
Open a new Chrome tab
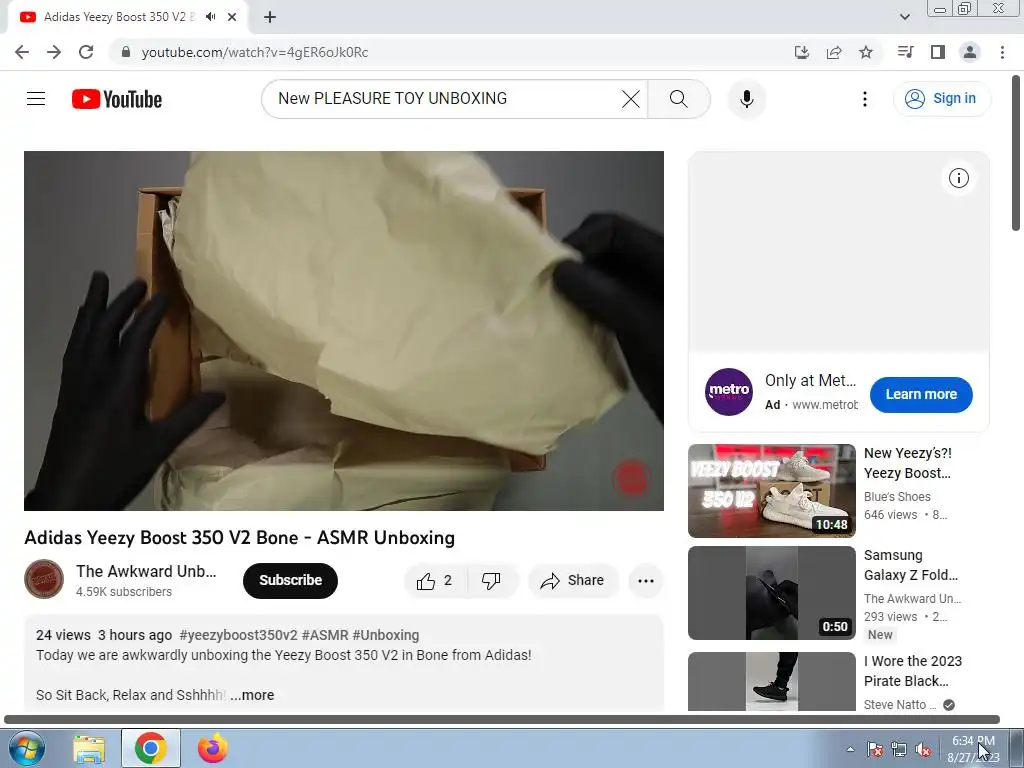click(270, 17)
